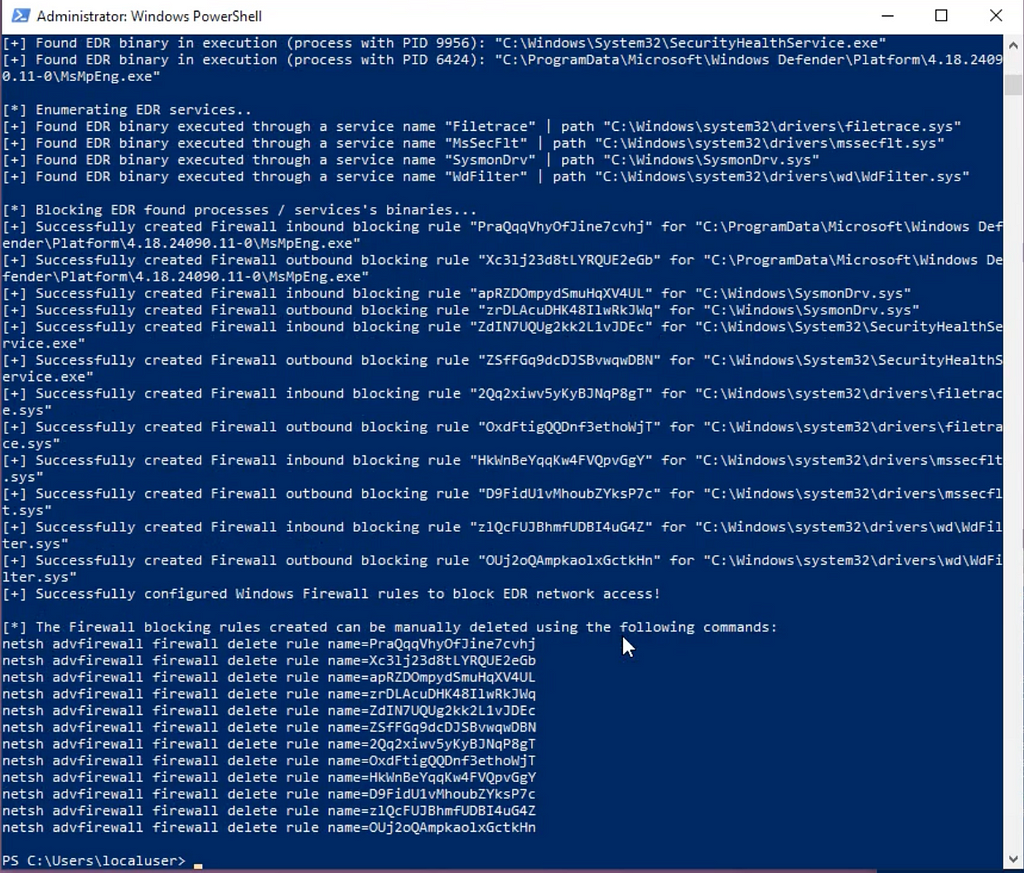Click netsh delete command for name=ZSfFGq9dcDJSBvwqwDBN
Image resolution: width=1024 pixels, height=873 pixels.
pos(269,727)
